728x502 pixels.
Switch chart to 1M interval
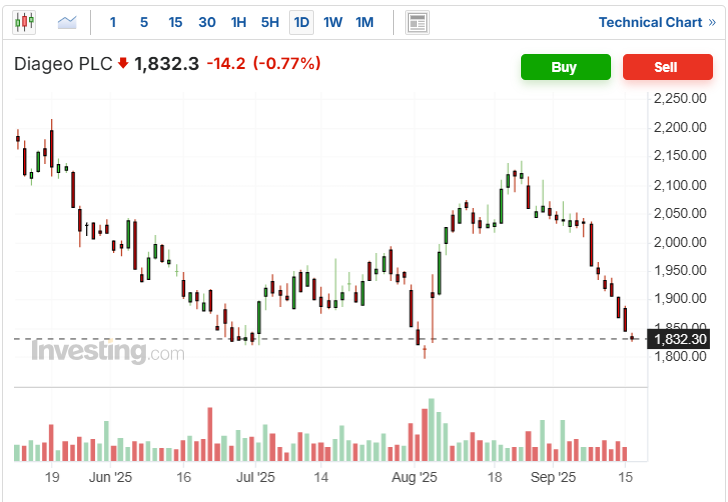pos(364,22)
